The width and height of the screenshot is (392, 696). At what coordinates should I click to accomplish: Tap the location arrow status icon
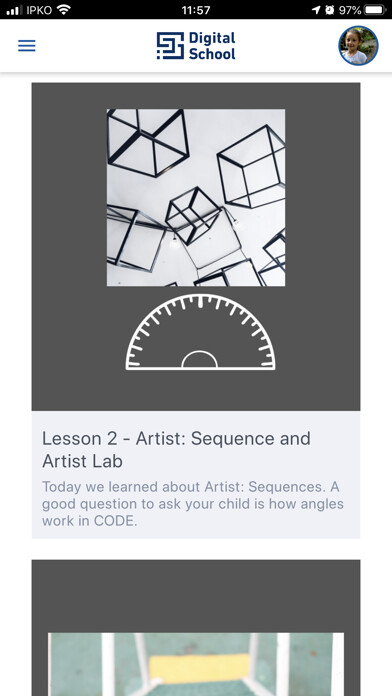pos(316,9)
